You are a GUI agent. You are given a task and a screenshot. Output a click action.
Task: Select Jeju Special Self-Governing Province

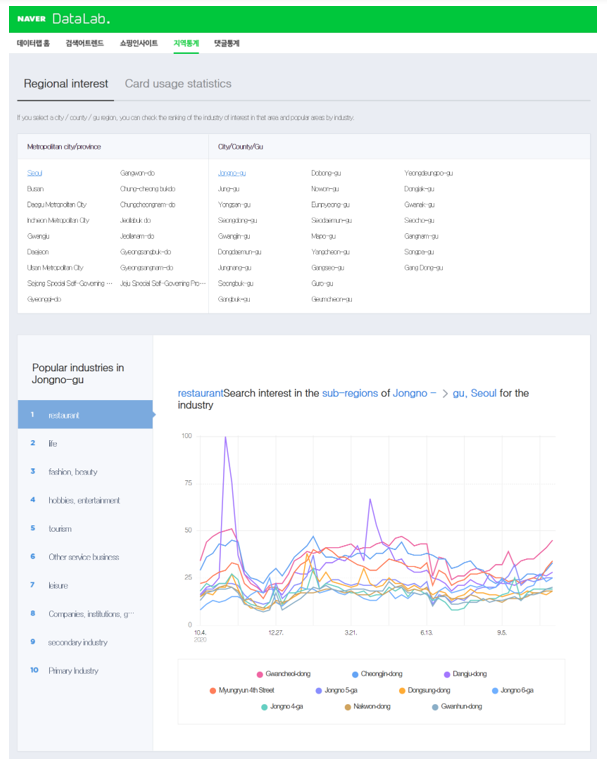click(x=163, y=283)
